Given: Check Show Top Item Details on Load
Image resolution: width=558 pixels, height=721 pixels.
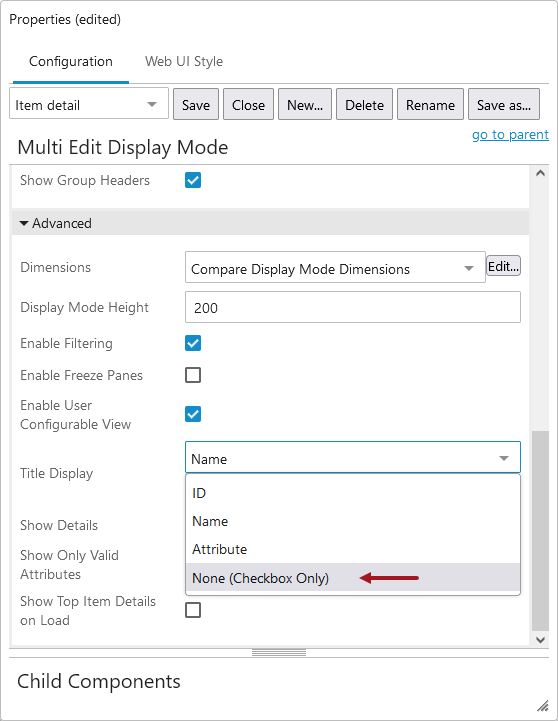Looking at the screenshot, I should point(193,610).
